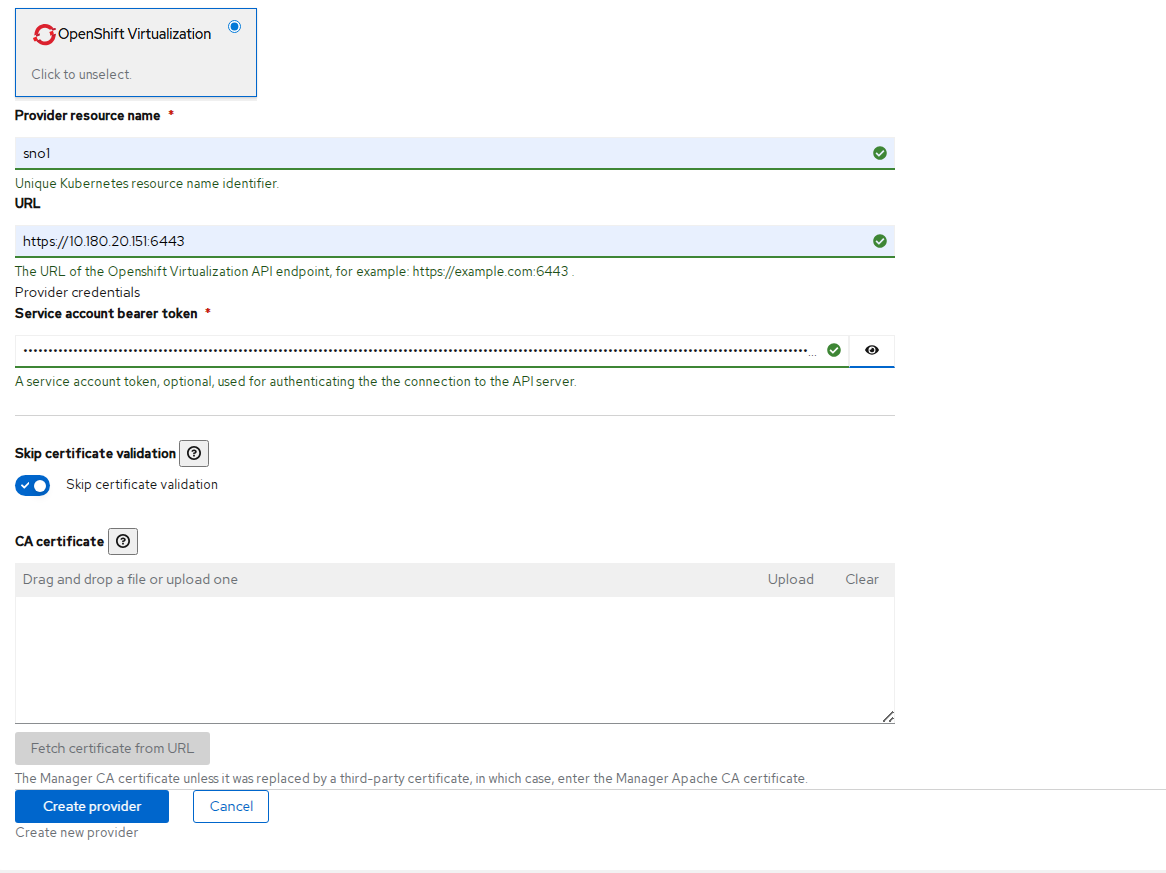Viewport: 1166px width, 873px height.
Task: Click green checkmark in URL field
Action: (x=880, y=241)
